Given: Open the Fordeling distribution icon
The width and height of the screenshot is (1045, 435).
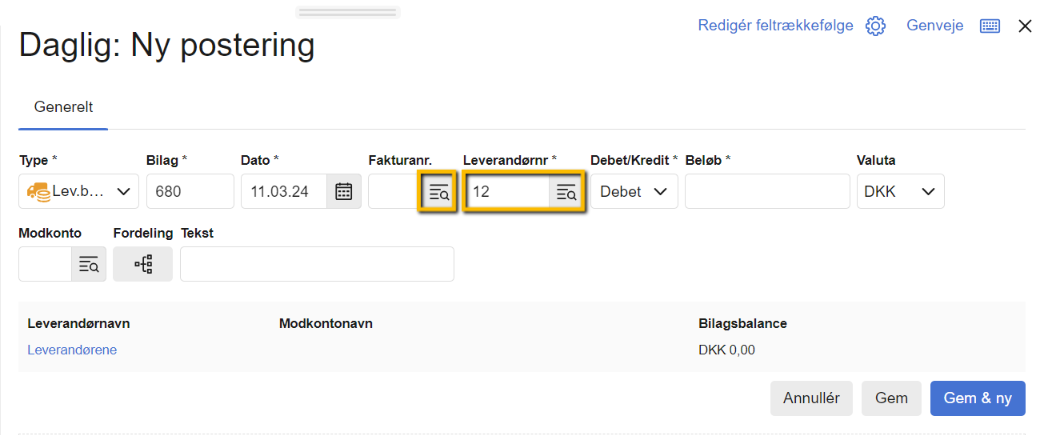Looking at the screenshot, I should click(x=142, y=264).
